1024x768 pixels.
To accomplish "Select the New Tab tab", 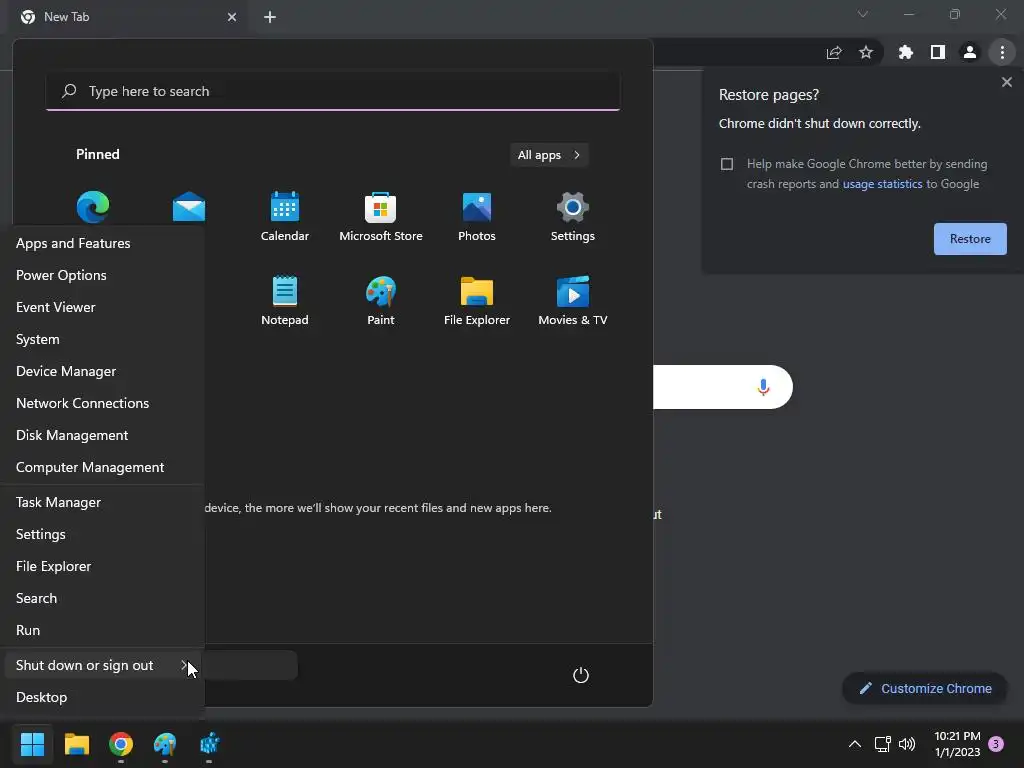I will pyautogui.click(x=128, y=17).
